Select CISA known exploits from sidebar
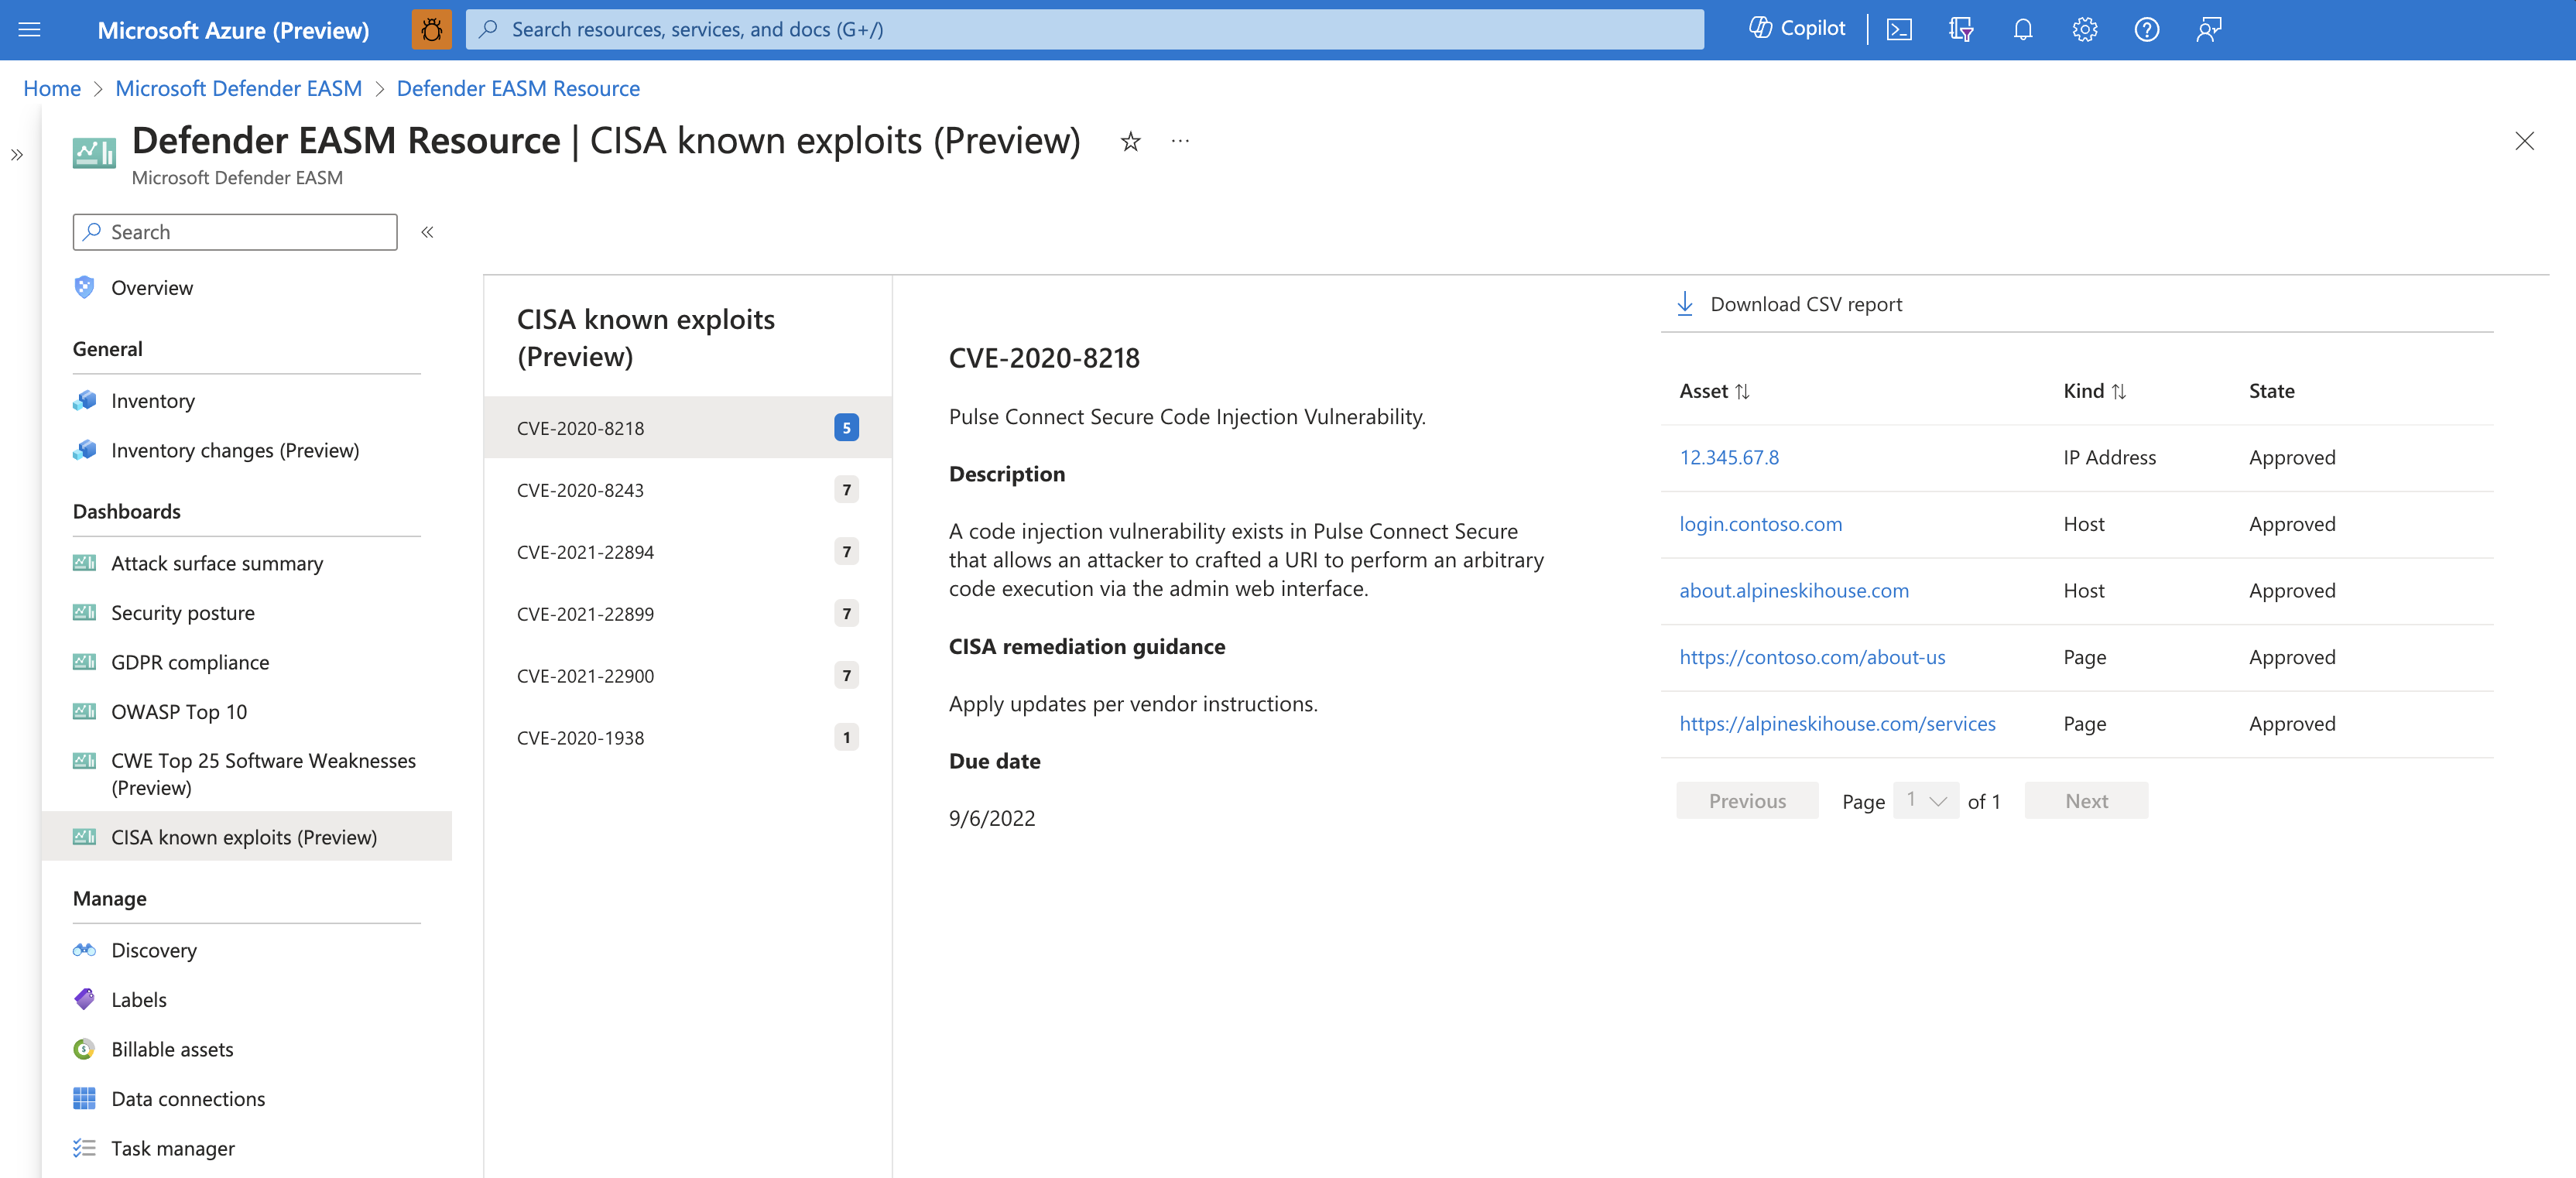This screenshot has width=2576, height=1178. [x=245, y=836]
